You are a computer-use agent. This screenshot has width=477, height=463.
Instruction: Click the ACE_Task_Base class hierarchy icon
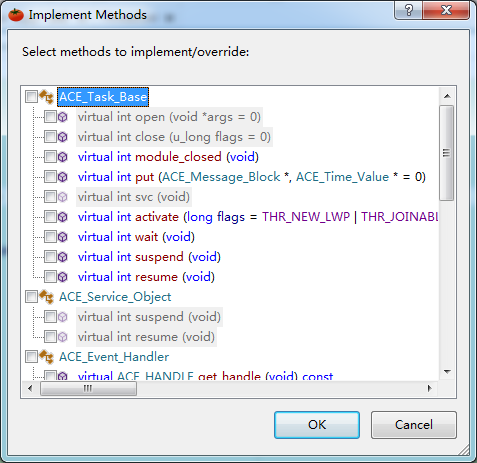46,97
